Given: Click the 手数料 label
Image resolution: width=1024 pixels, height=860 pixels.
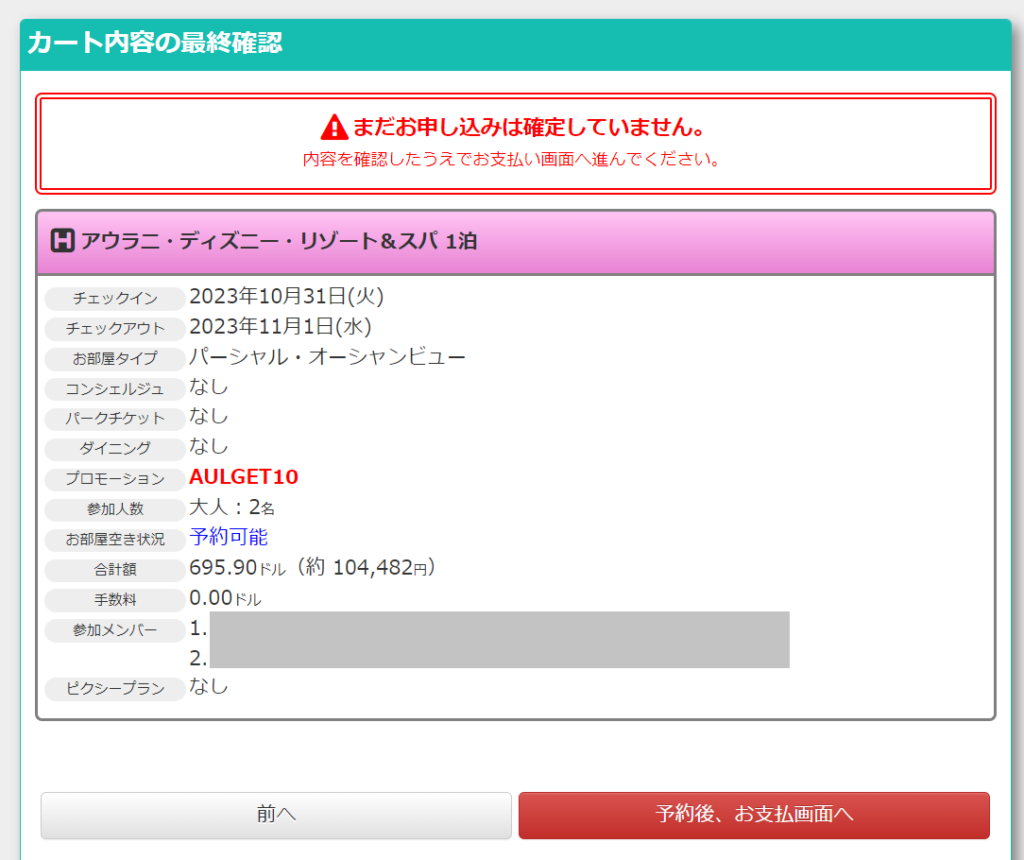Looking at the screenshot, I should point(115,600).
